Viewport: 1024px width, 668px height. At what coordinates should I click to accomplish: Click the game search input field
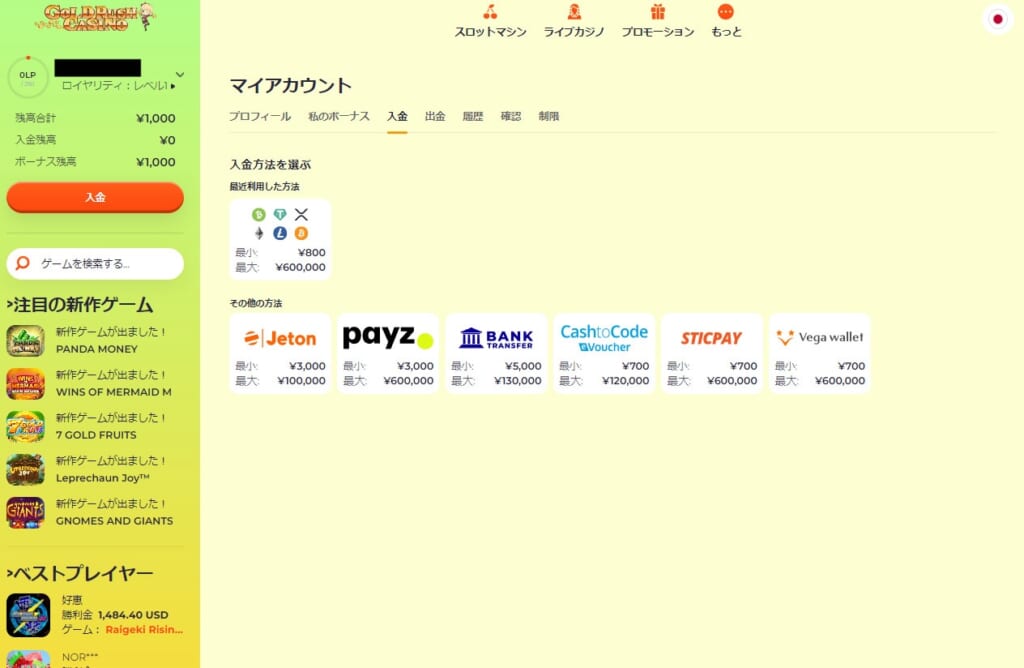click(95, 264)
